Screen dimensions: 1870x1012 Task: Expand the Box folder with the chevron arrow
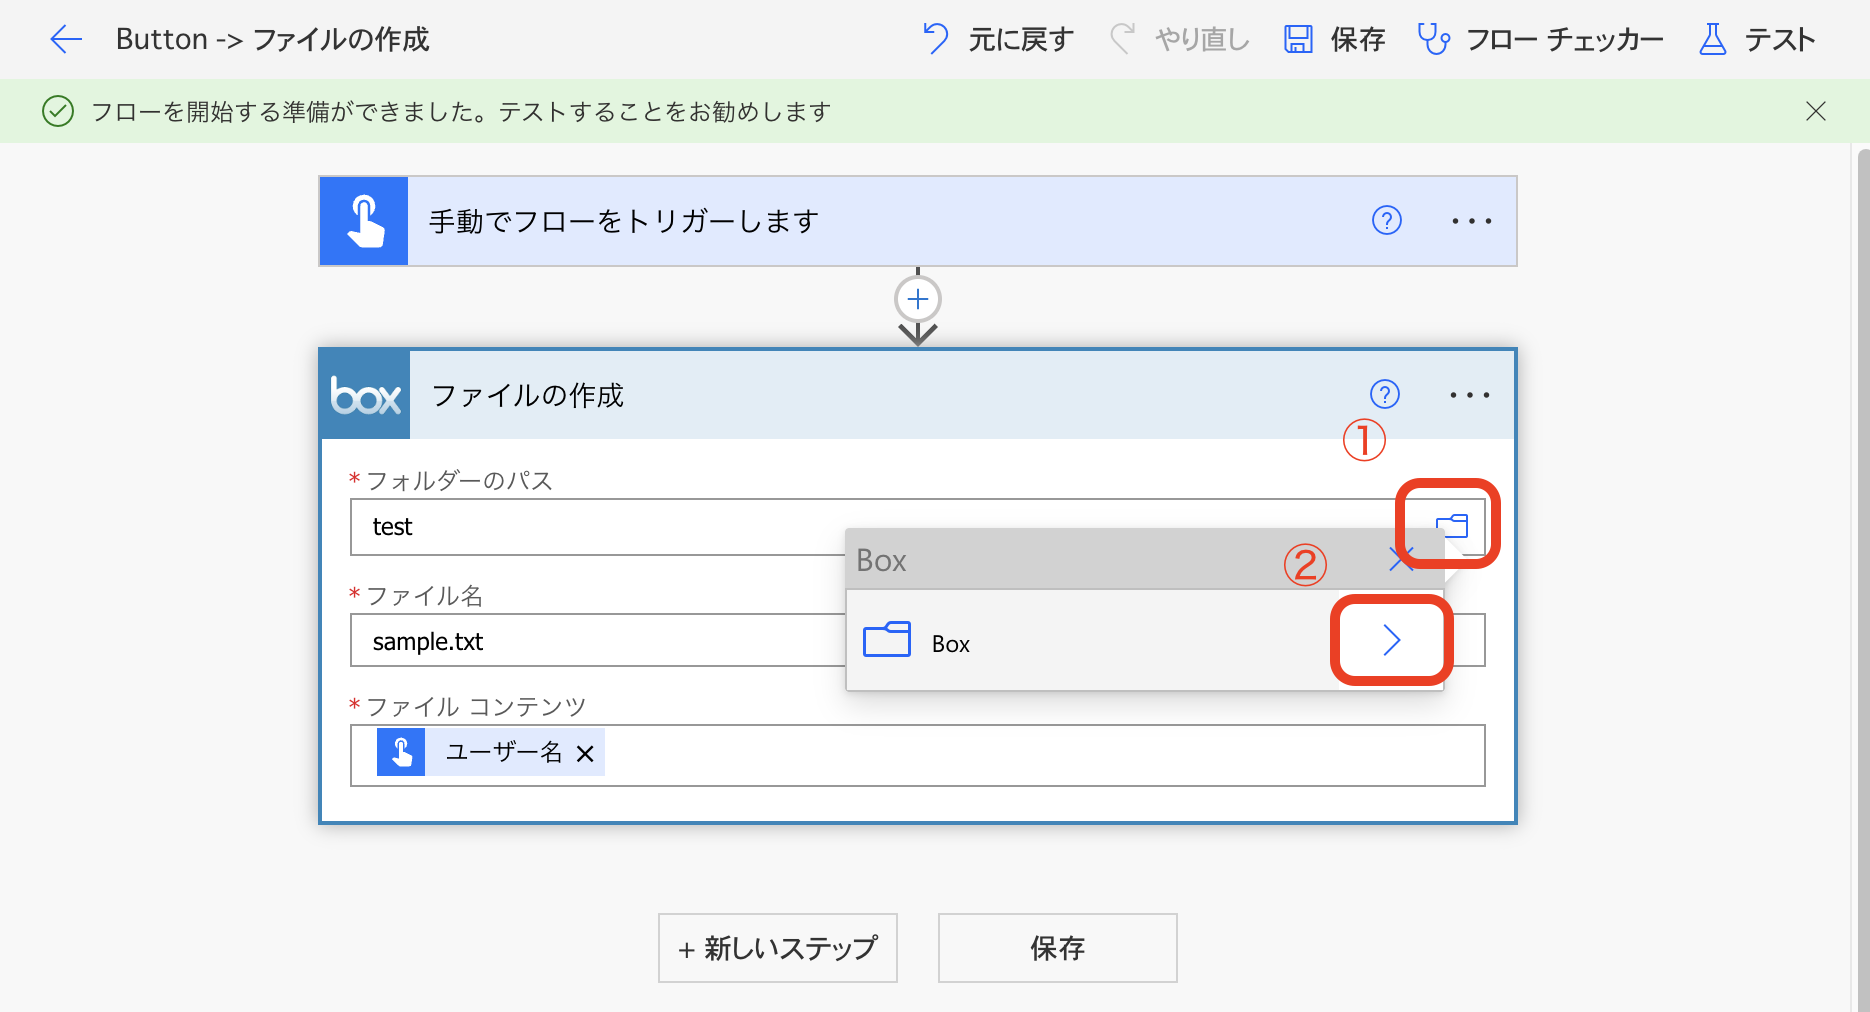(x=1390, y=640)
